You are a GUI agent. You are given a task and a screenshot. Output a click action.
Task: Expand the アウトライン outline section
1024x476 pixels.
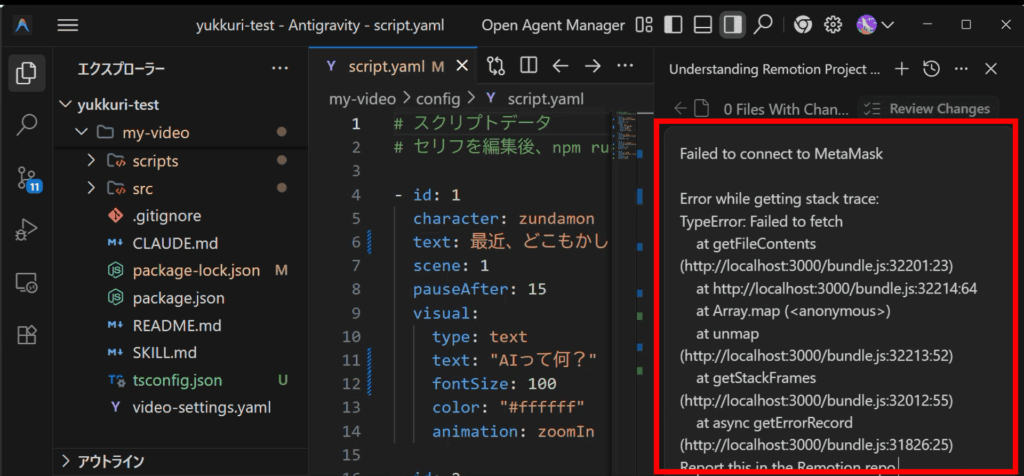[67, 461]
